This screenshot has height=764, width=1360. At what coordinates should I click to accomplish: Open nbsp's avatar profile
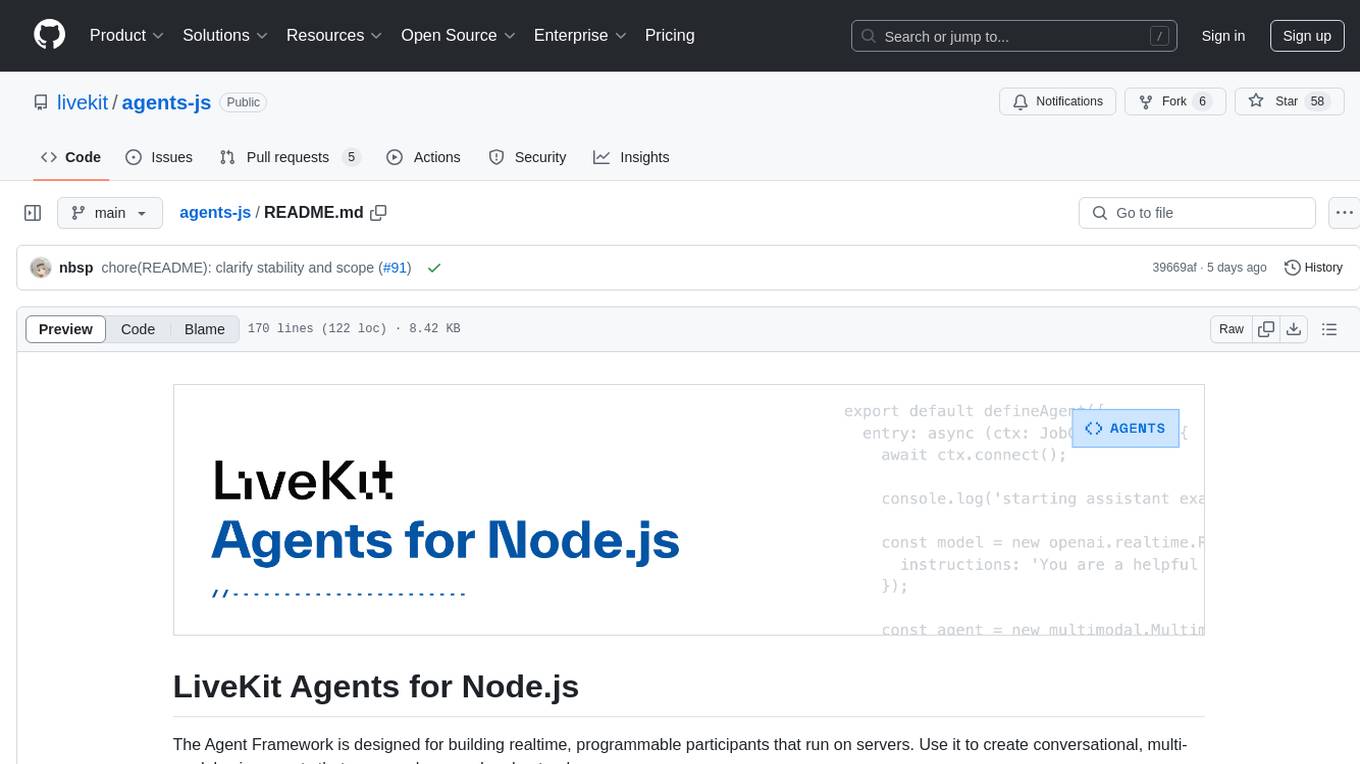coord(41,268)
